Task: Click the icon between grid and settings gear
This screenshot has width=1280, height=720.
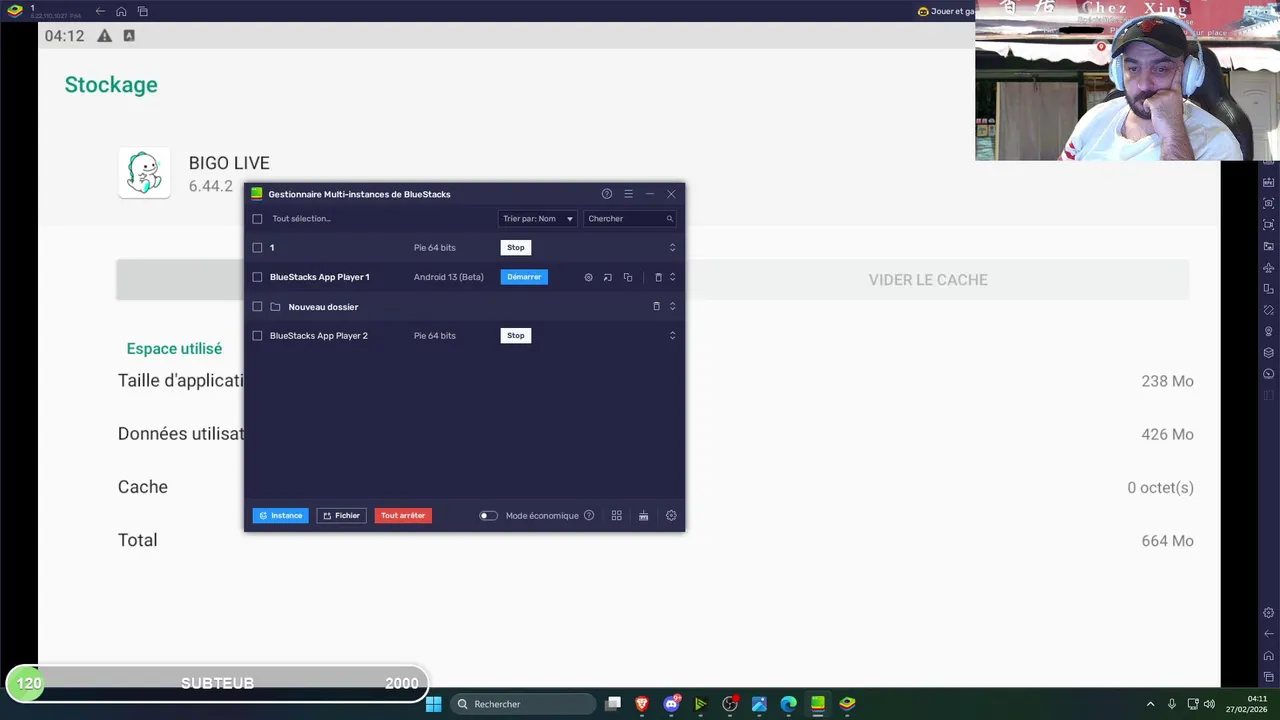Action: click(x=643, y=516)
